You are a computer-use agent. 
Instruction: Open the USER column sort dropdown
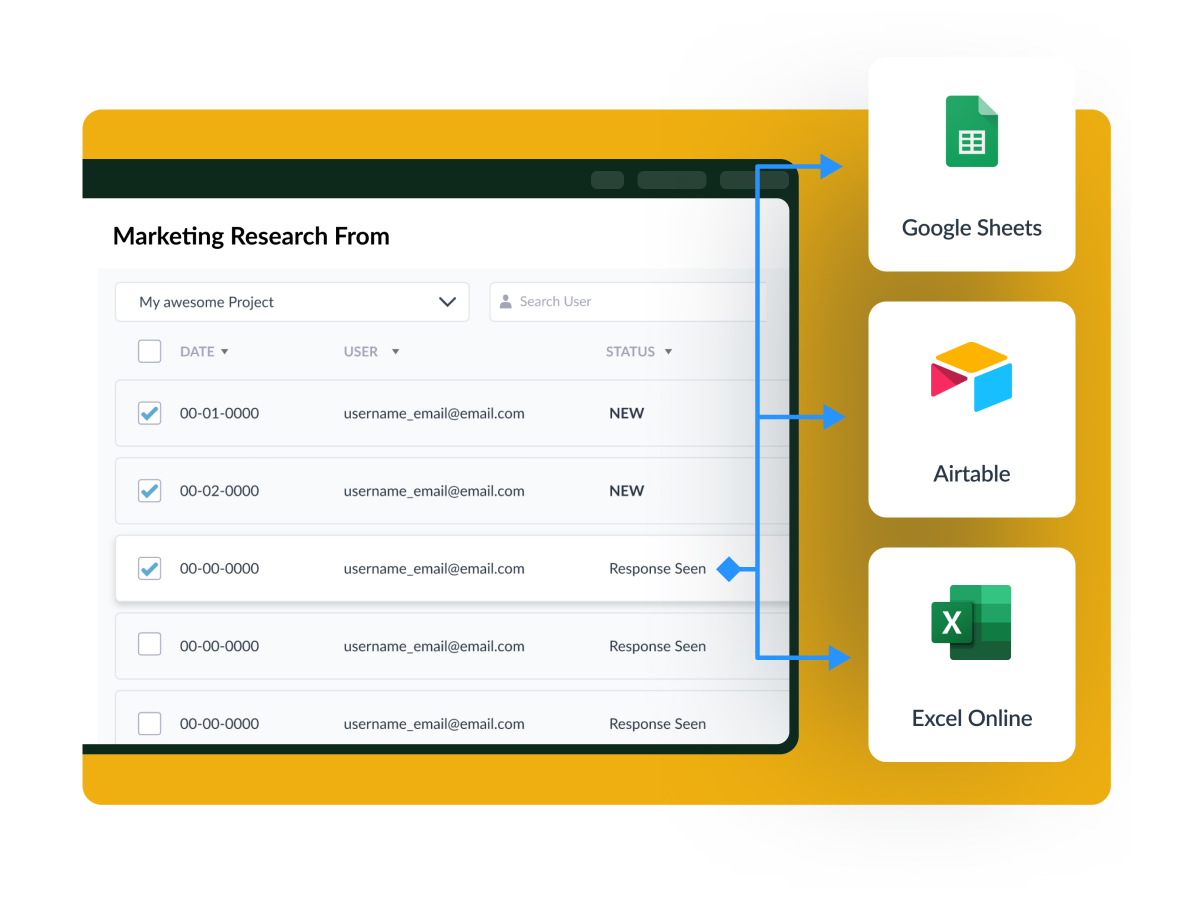point(395,352)
